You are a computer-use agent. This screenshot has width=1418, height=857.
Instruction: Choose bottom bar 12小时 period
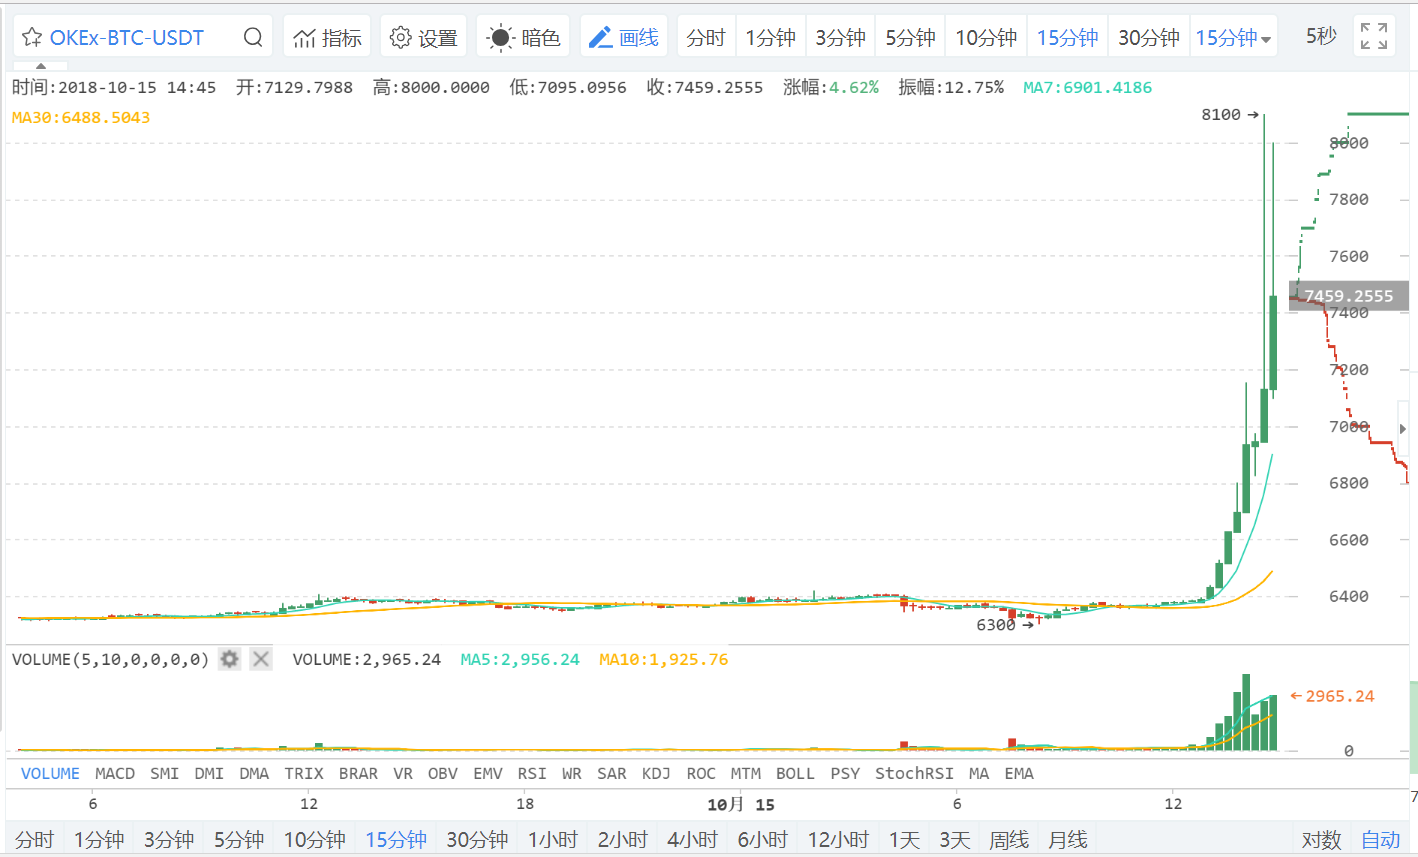click(x=838, y=840)
